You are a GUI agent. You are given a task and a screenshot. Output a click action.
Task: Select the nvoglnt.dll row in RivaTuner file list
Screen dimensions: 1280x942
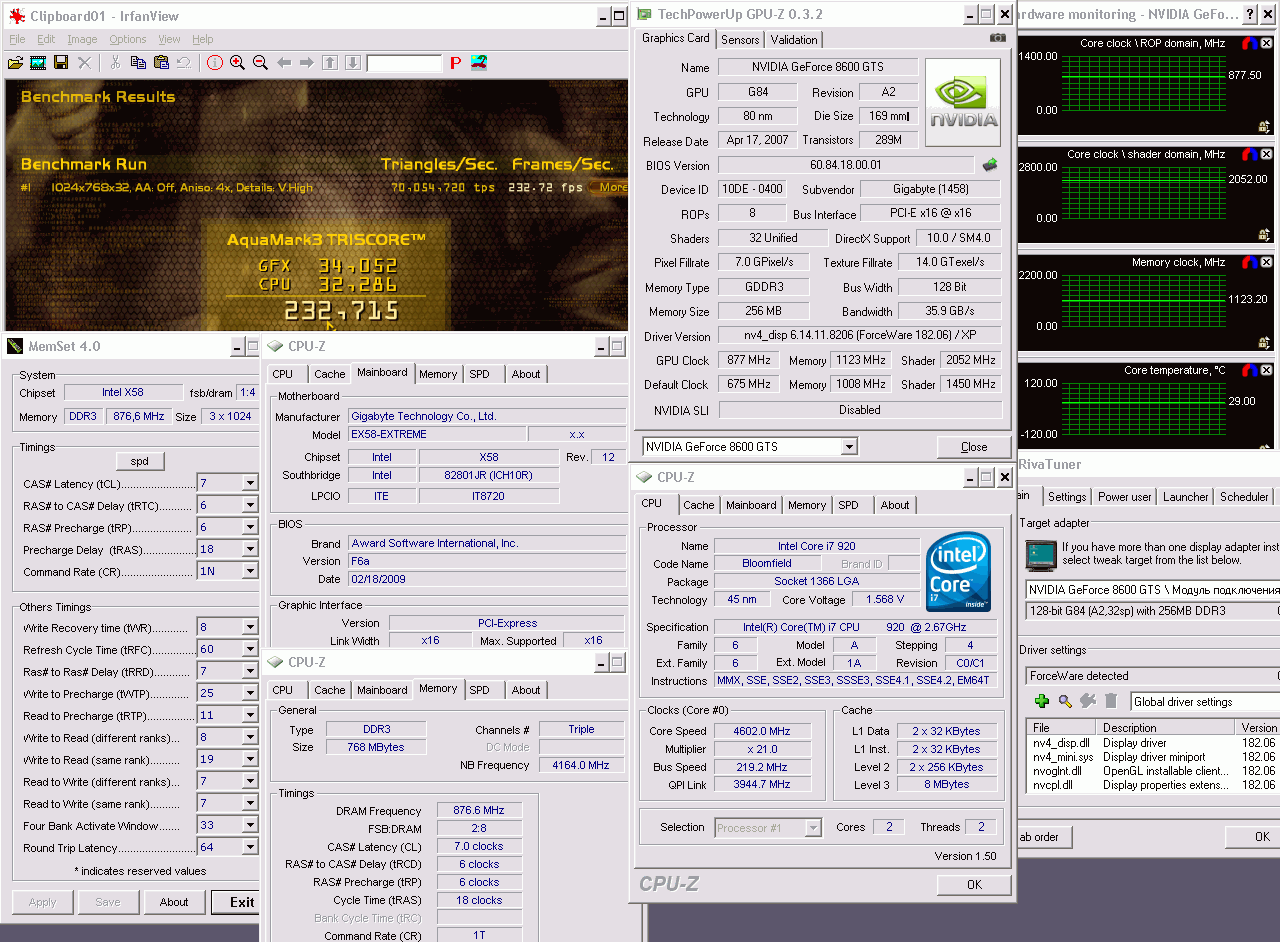pos(1154,771)
